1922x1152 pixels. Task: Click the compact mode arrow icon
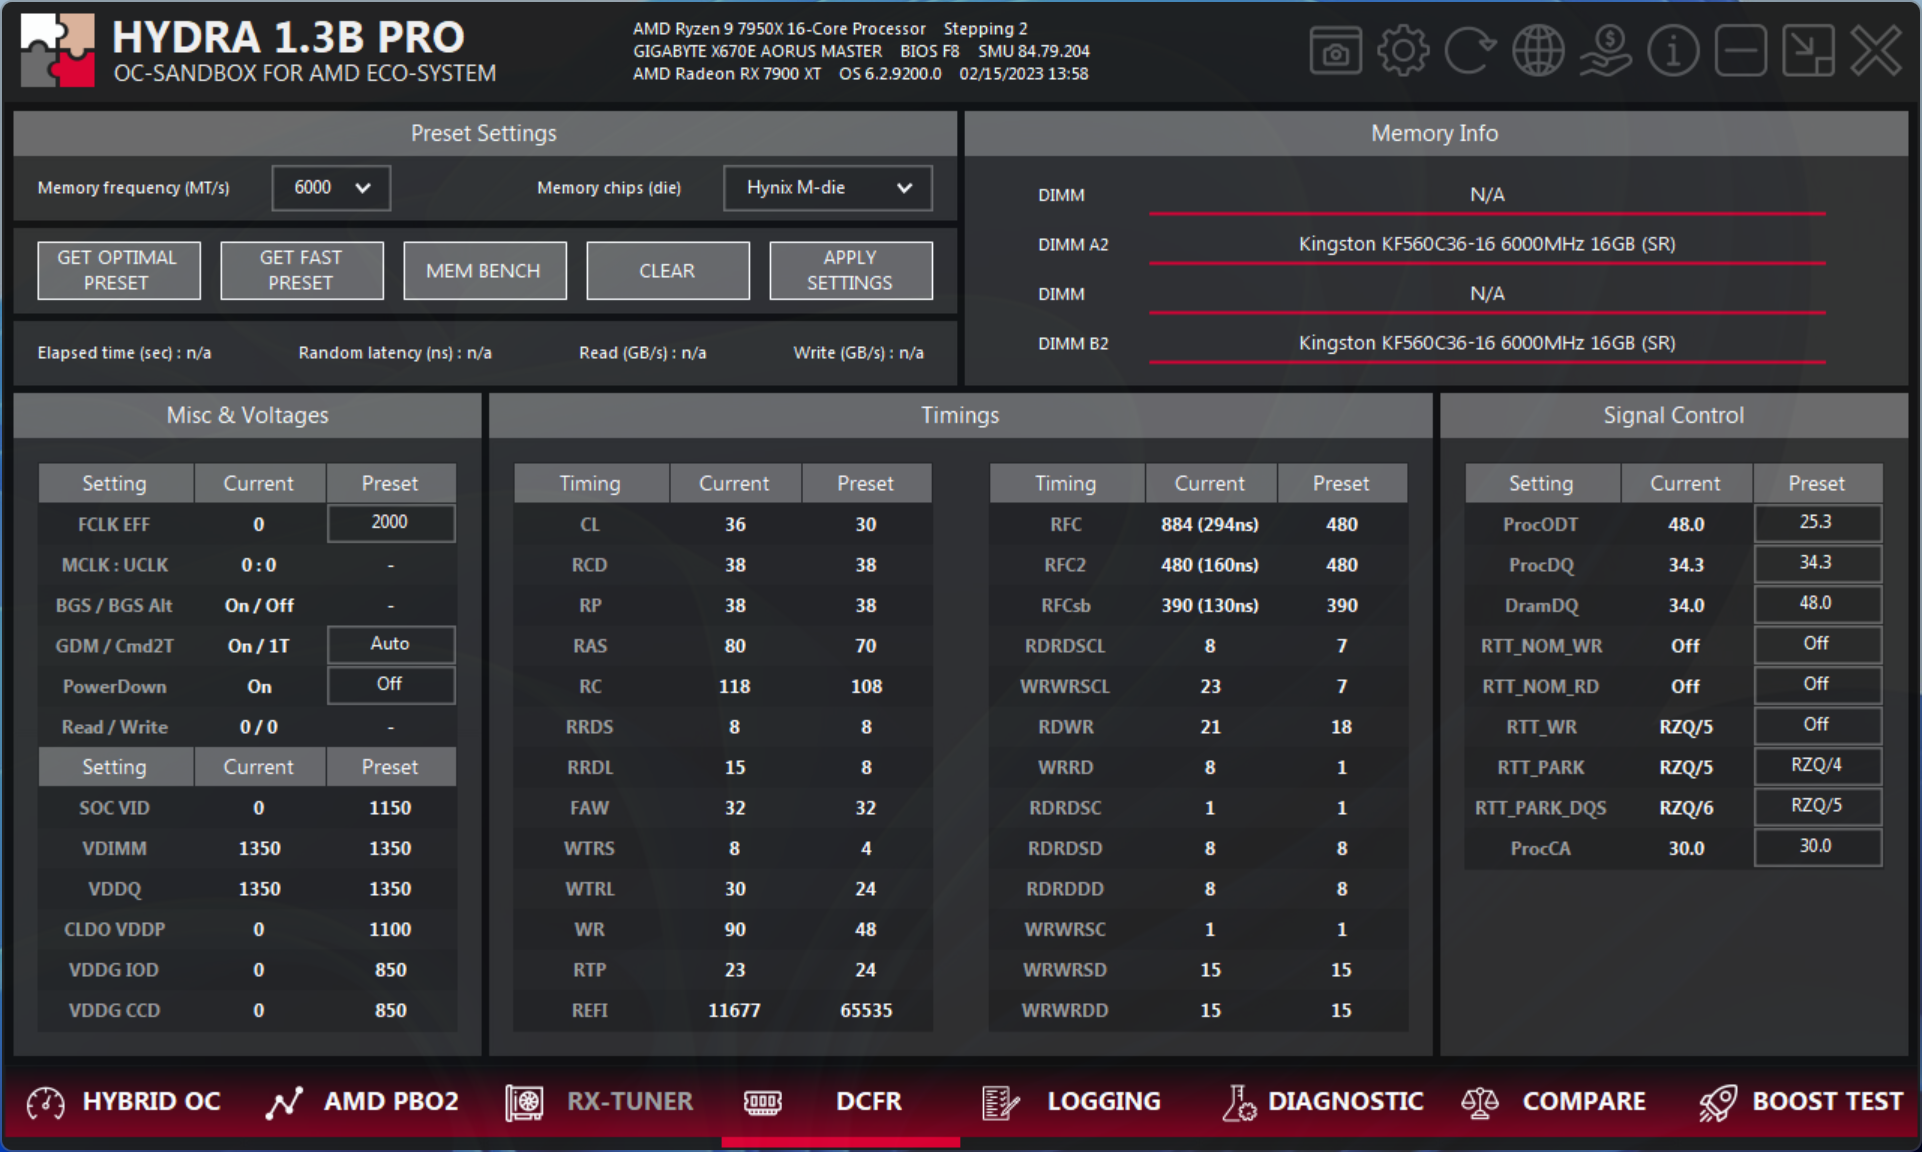click(1808, 51)
